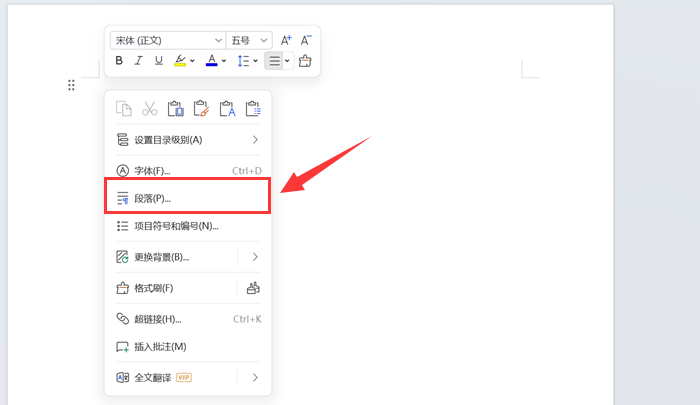Expand the 设置目录级别 submenu chevron

tap(255, 140)
